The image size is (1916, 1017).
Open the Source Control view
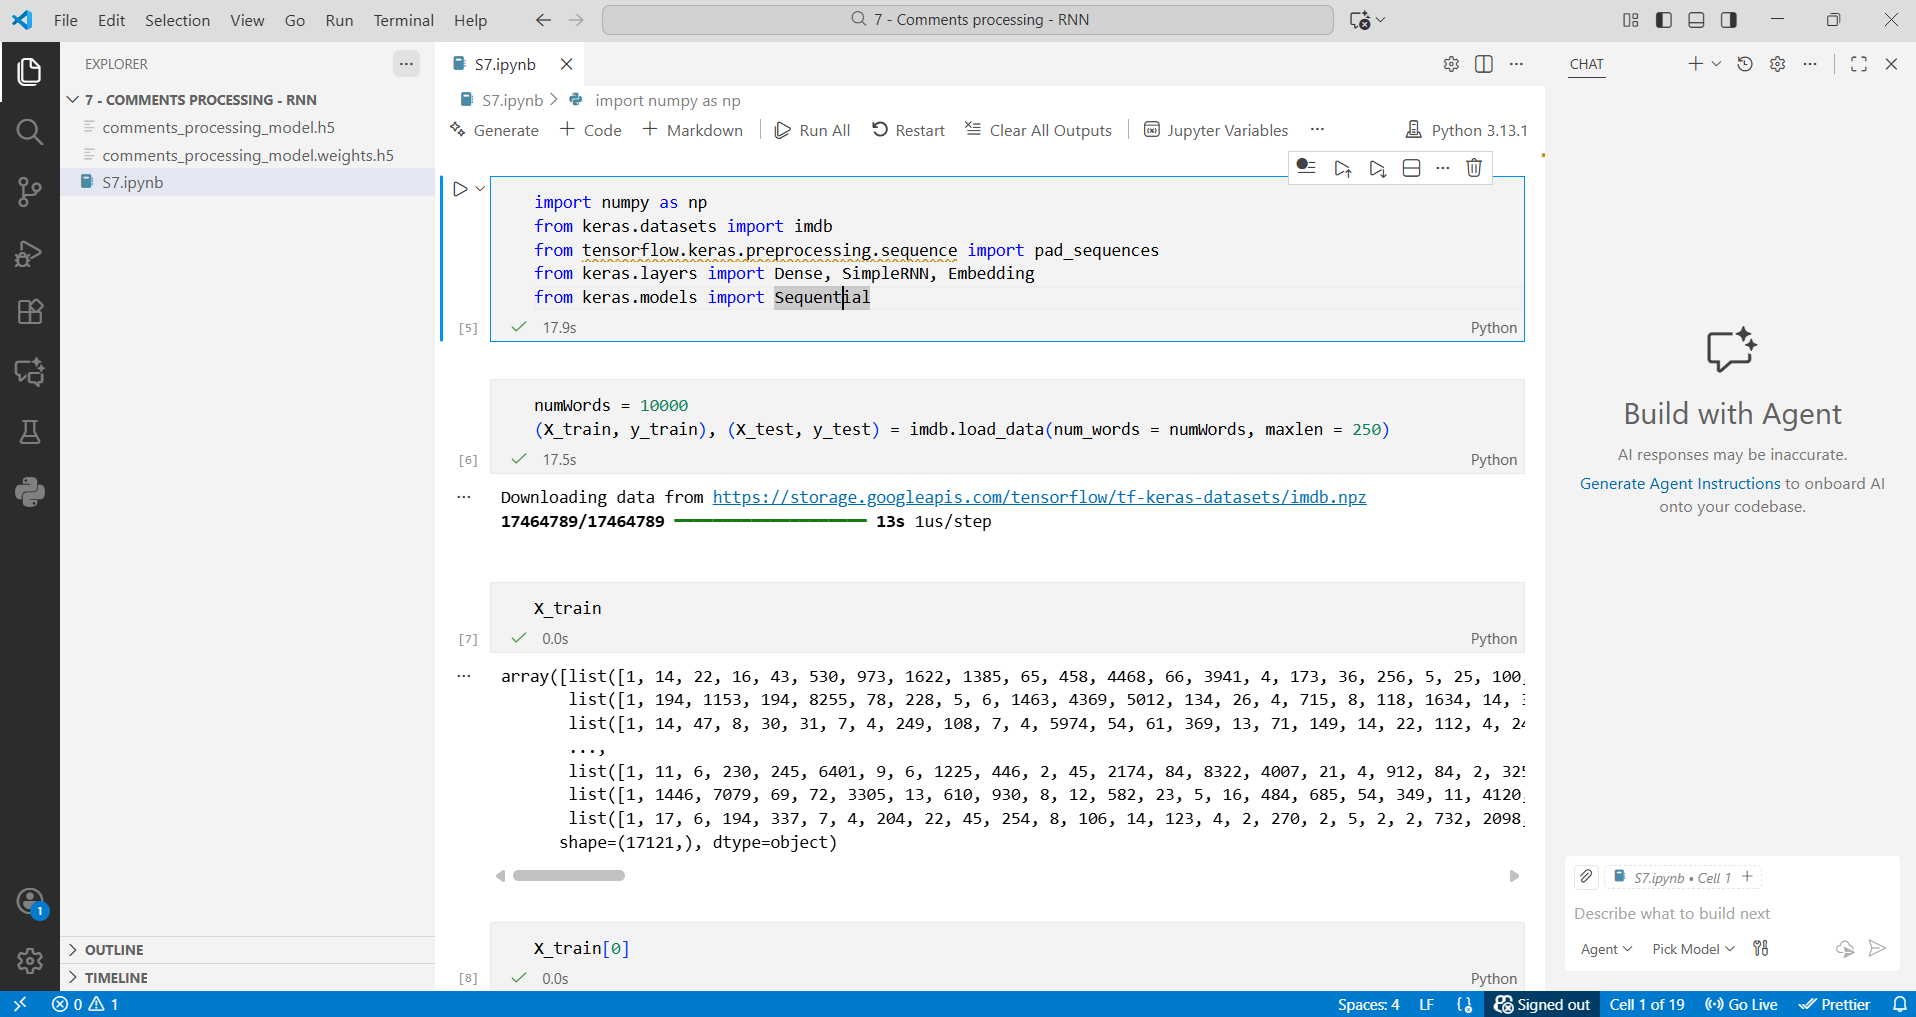point(30,192)
